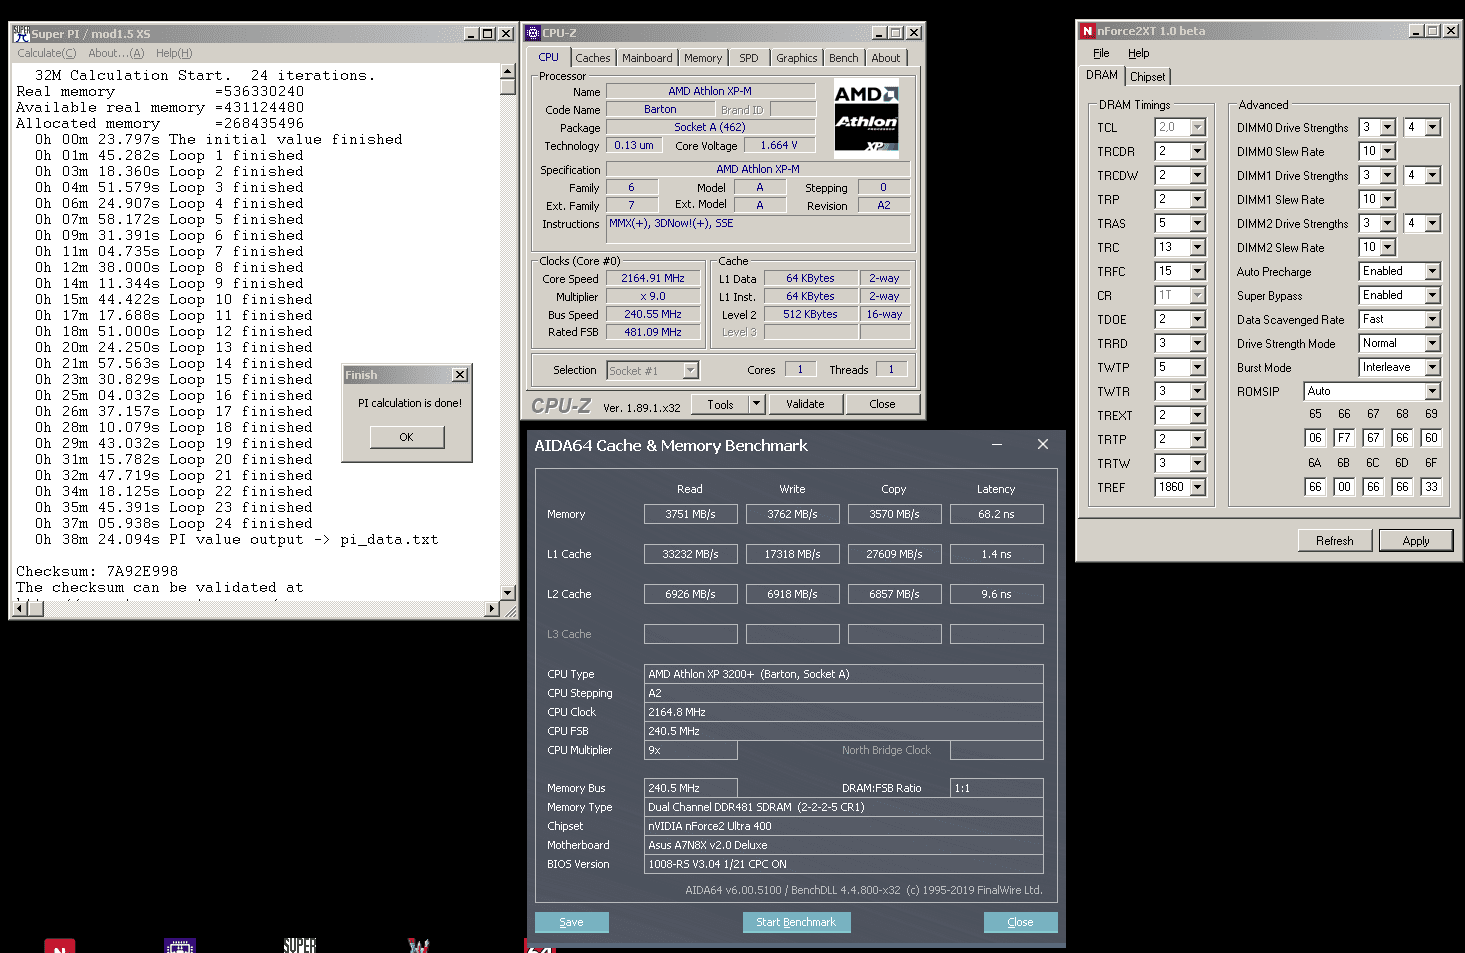Click the Super PI vertical scrollbar up arrow

[508, 71]
